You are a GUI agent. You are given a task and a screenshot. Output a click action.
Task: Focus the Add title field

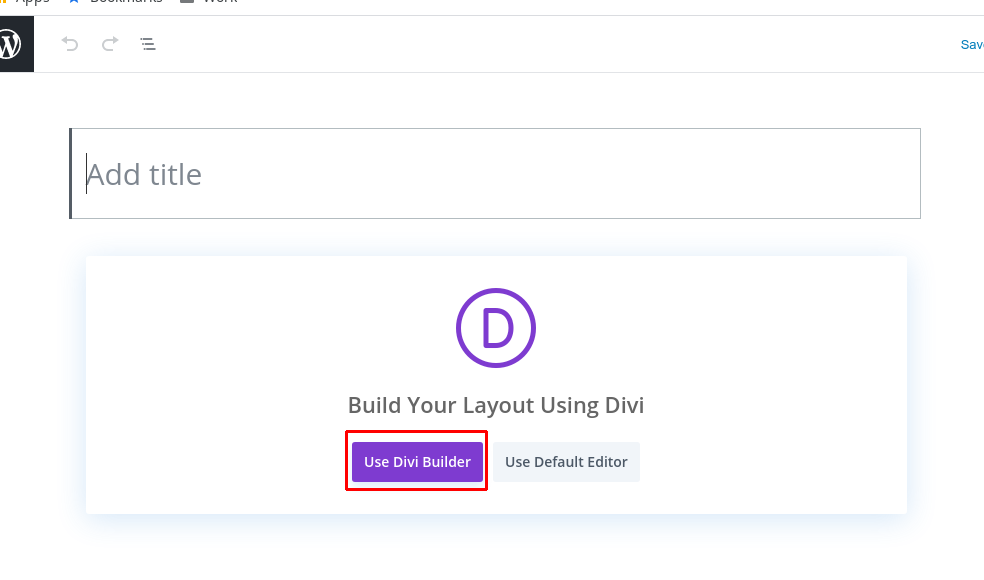[x=495, y=174]
